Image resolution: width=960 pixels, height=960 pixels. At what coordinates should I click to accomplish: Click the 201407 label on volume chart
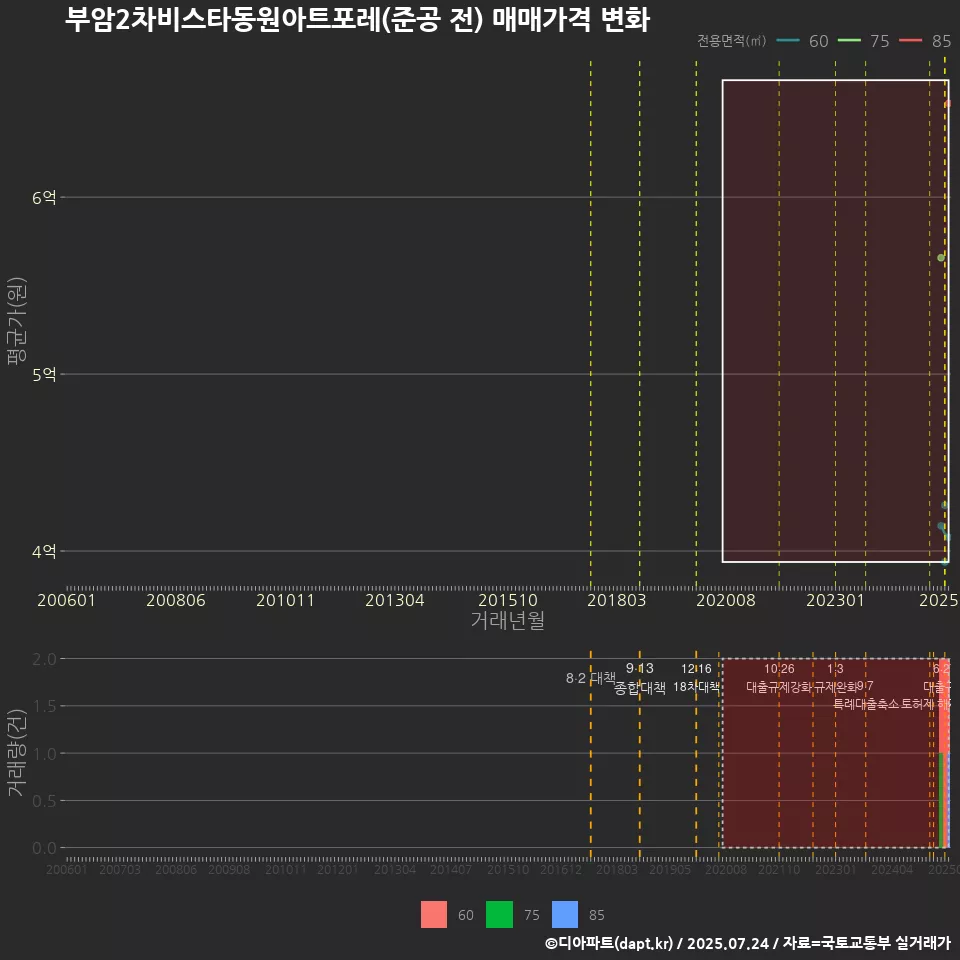[451, 869]
